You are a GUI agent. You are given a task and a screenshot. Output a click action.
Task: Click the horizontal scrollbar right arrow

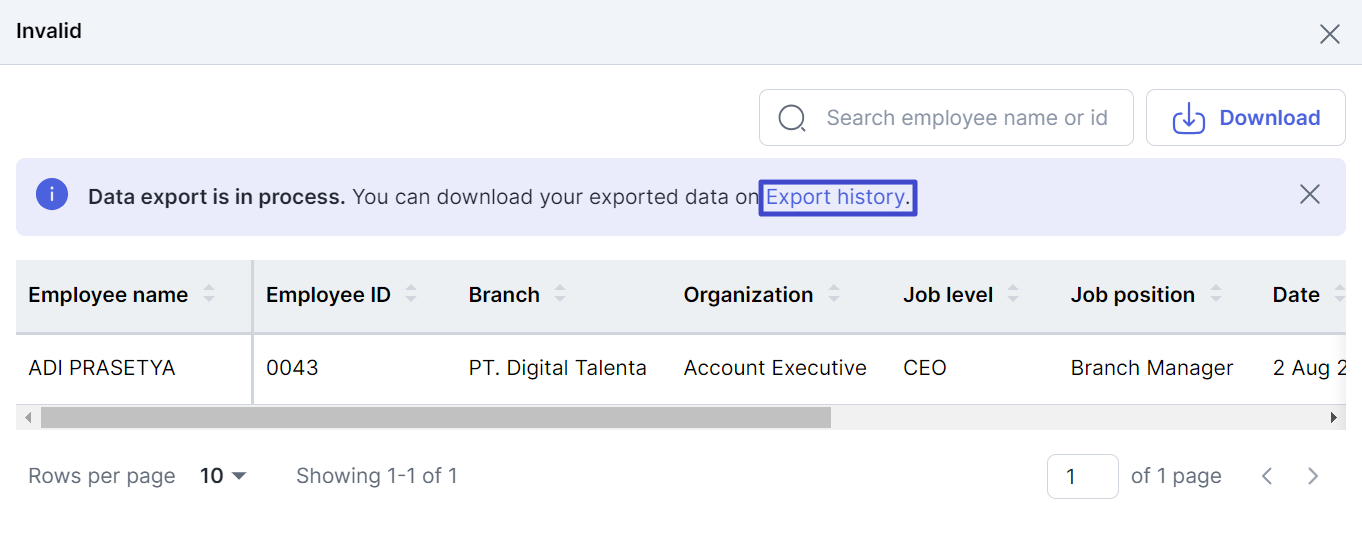1334,417
